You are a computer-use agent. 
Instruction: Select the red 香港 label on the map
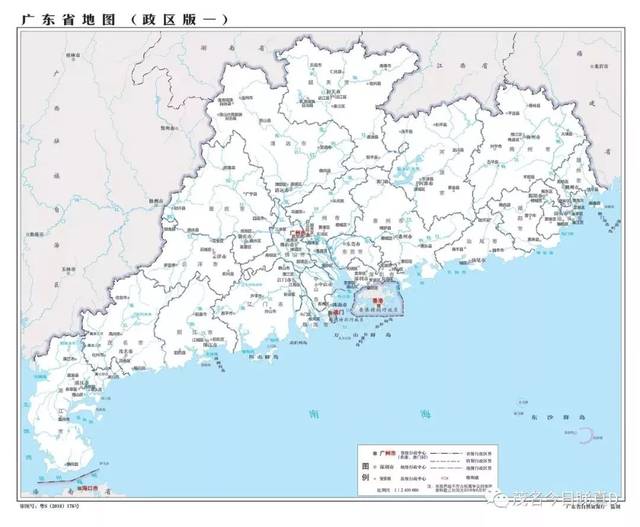(379, 301)
